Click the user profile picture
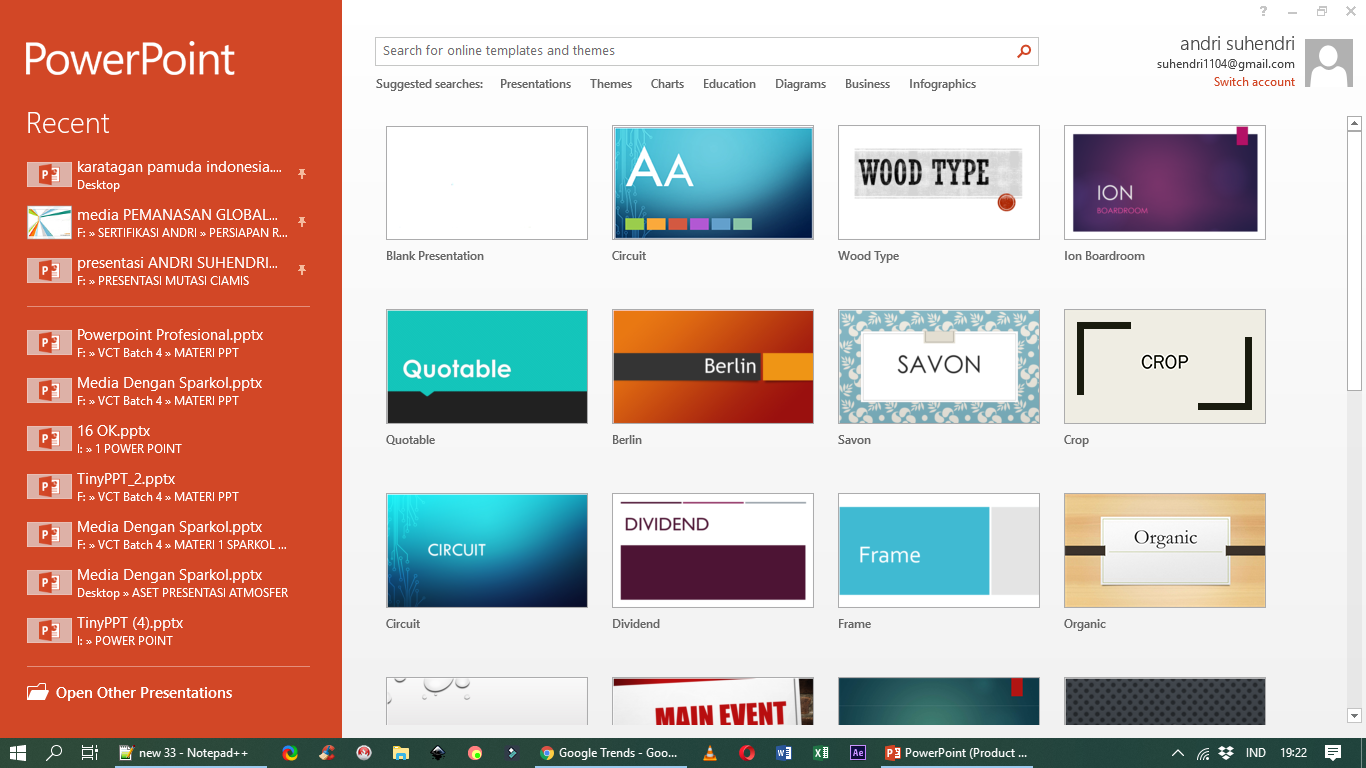1366x768 pixels. 1330,65
